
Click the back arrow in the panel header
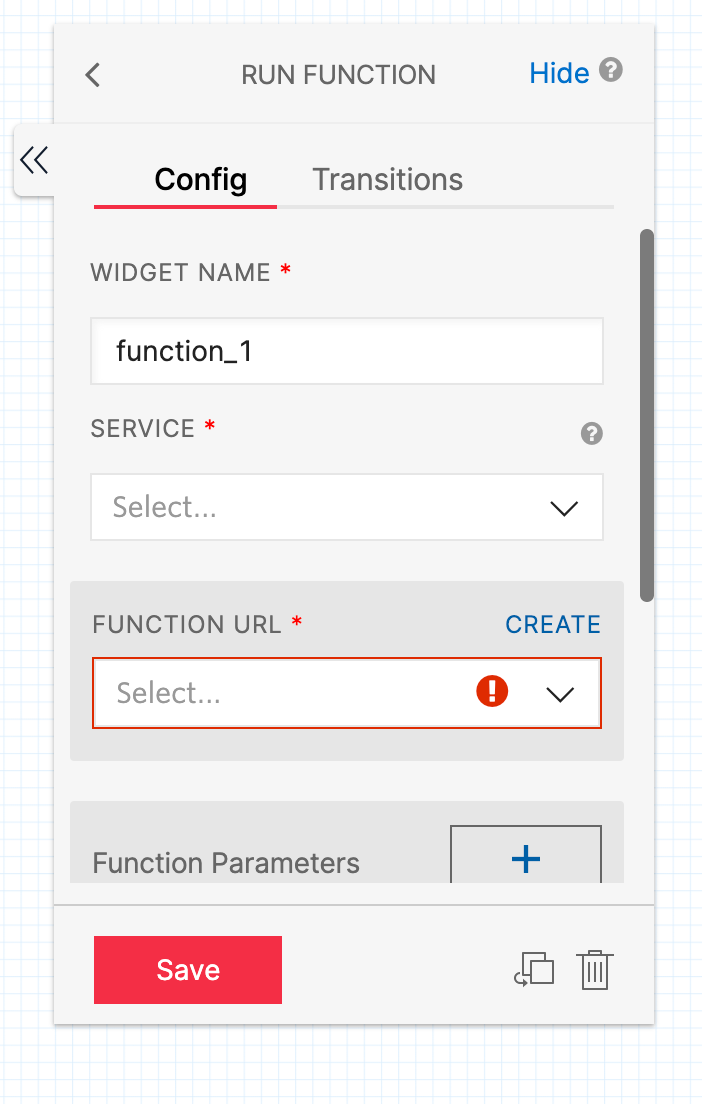coord(92,74)
